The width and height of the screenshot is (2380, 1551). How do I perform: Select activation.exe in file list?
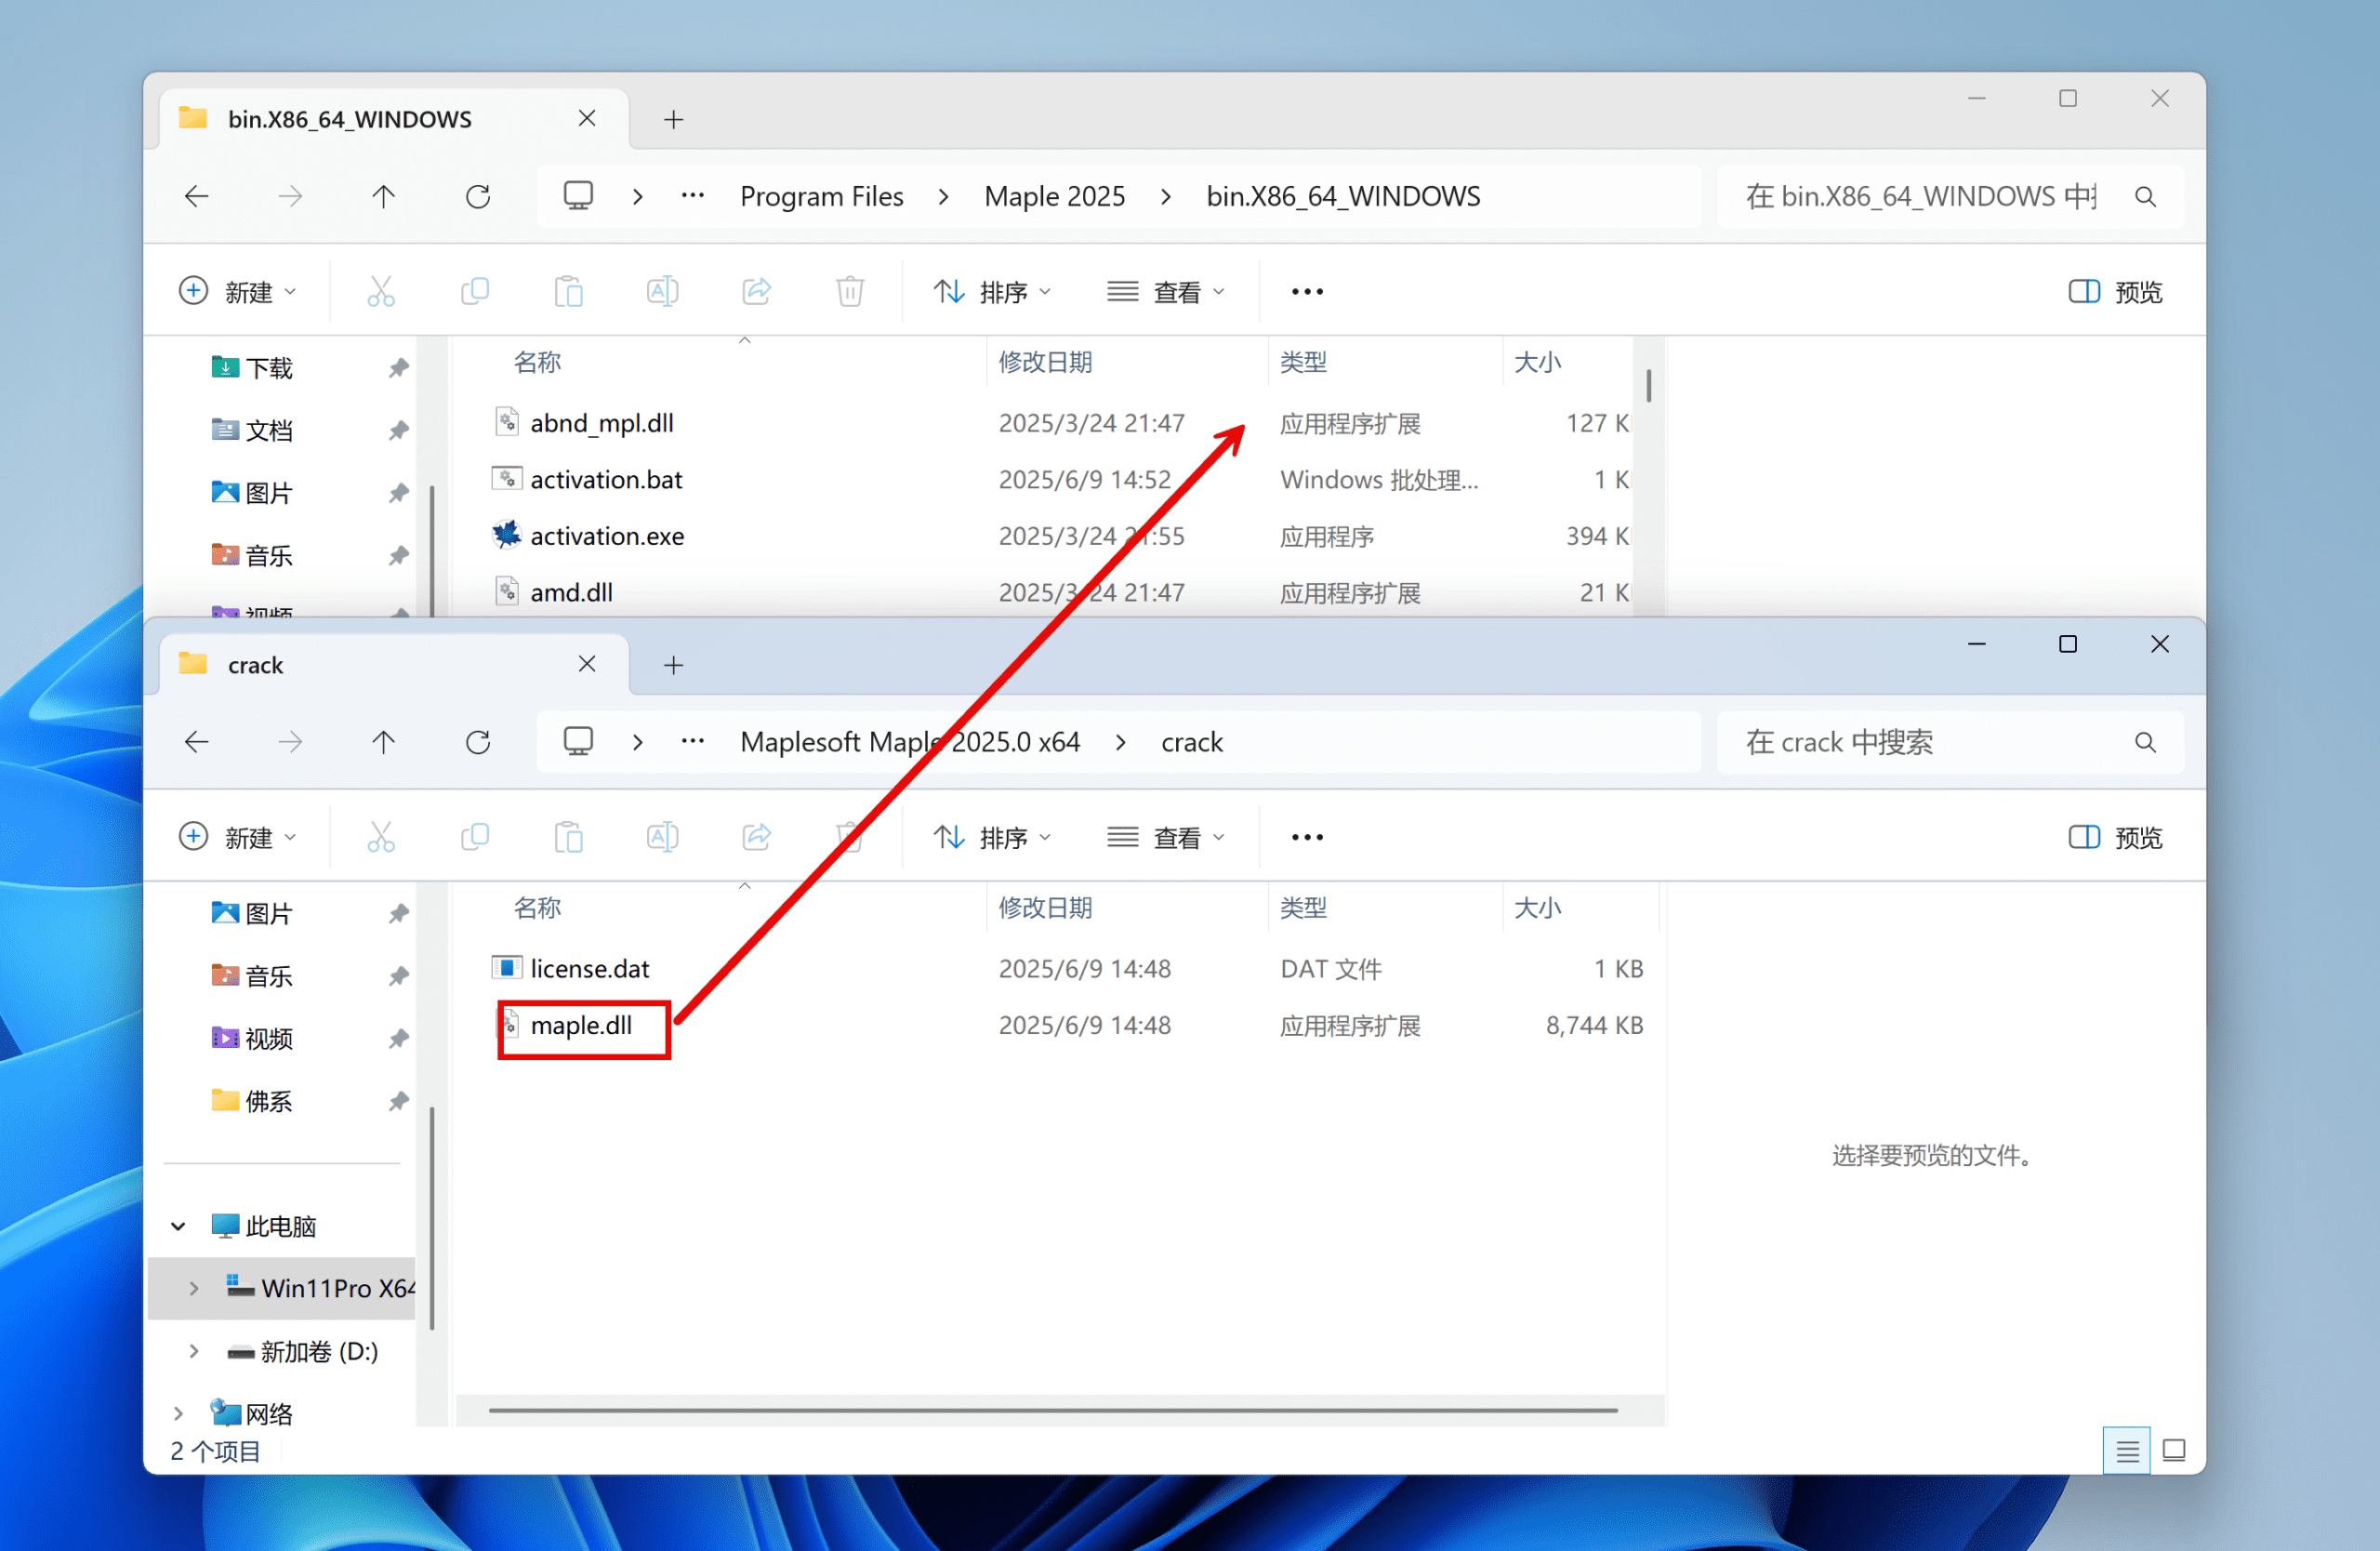click(x=606, y=536)
